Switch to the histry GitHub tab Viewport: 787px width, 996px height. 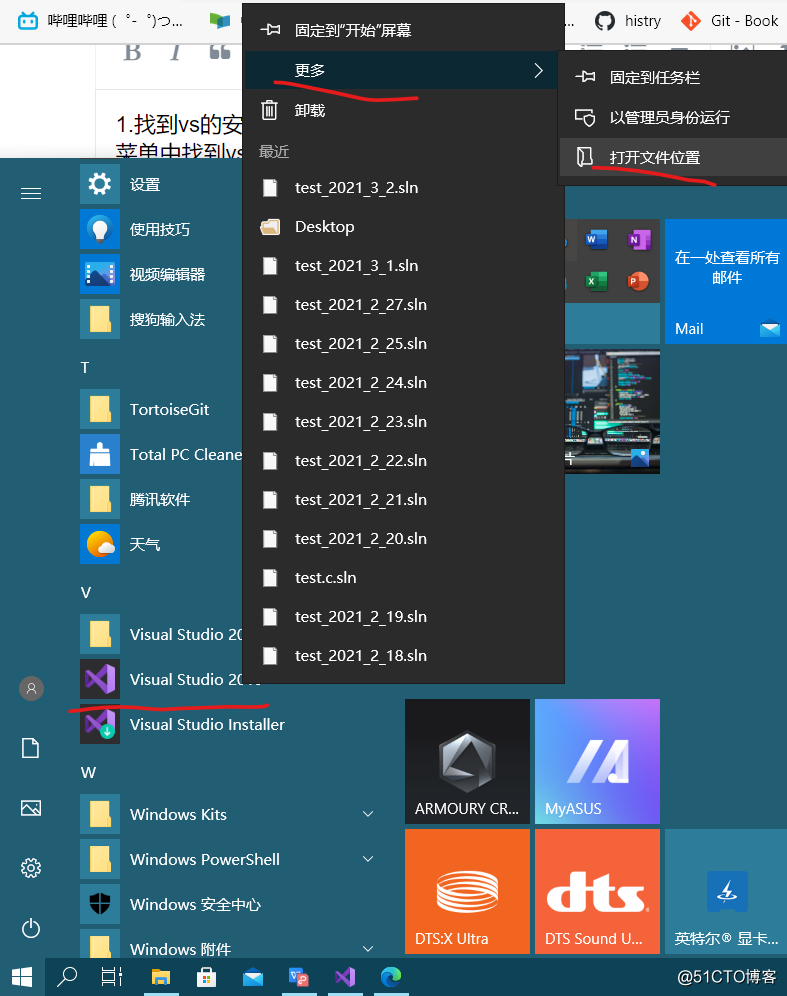(628, 21)
